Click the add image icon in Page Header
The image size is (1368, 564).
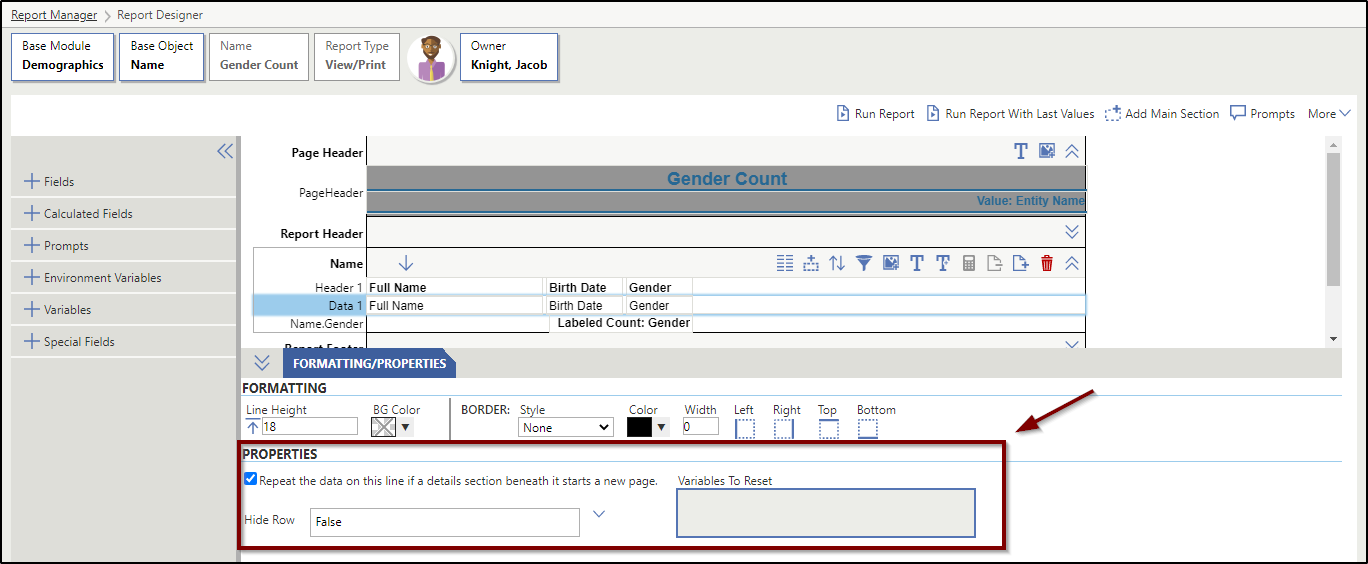click(1047, 151)
